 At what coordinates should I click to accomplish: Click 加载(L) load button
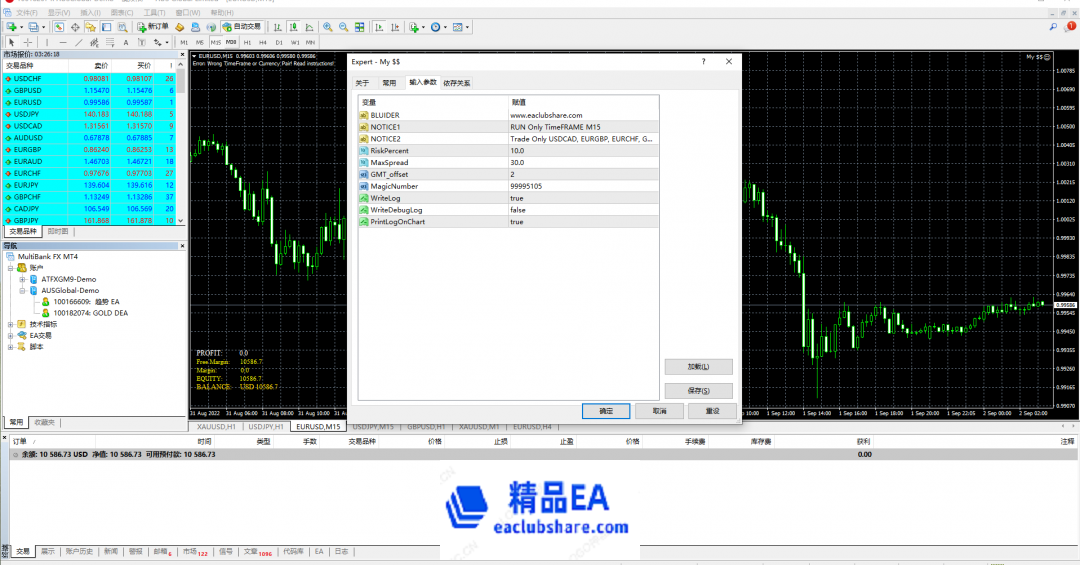(x=698, y=367)
